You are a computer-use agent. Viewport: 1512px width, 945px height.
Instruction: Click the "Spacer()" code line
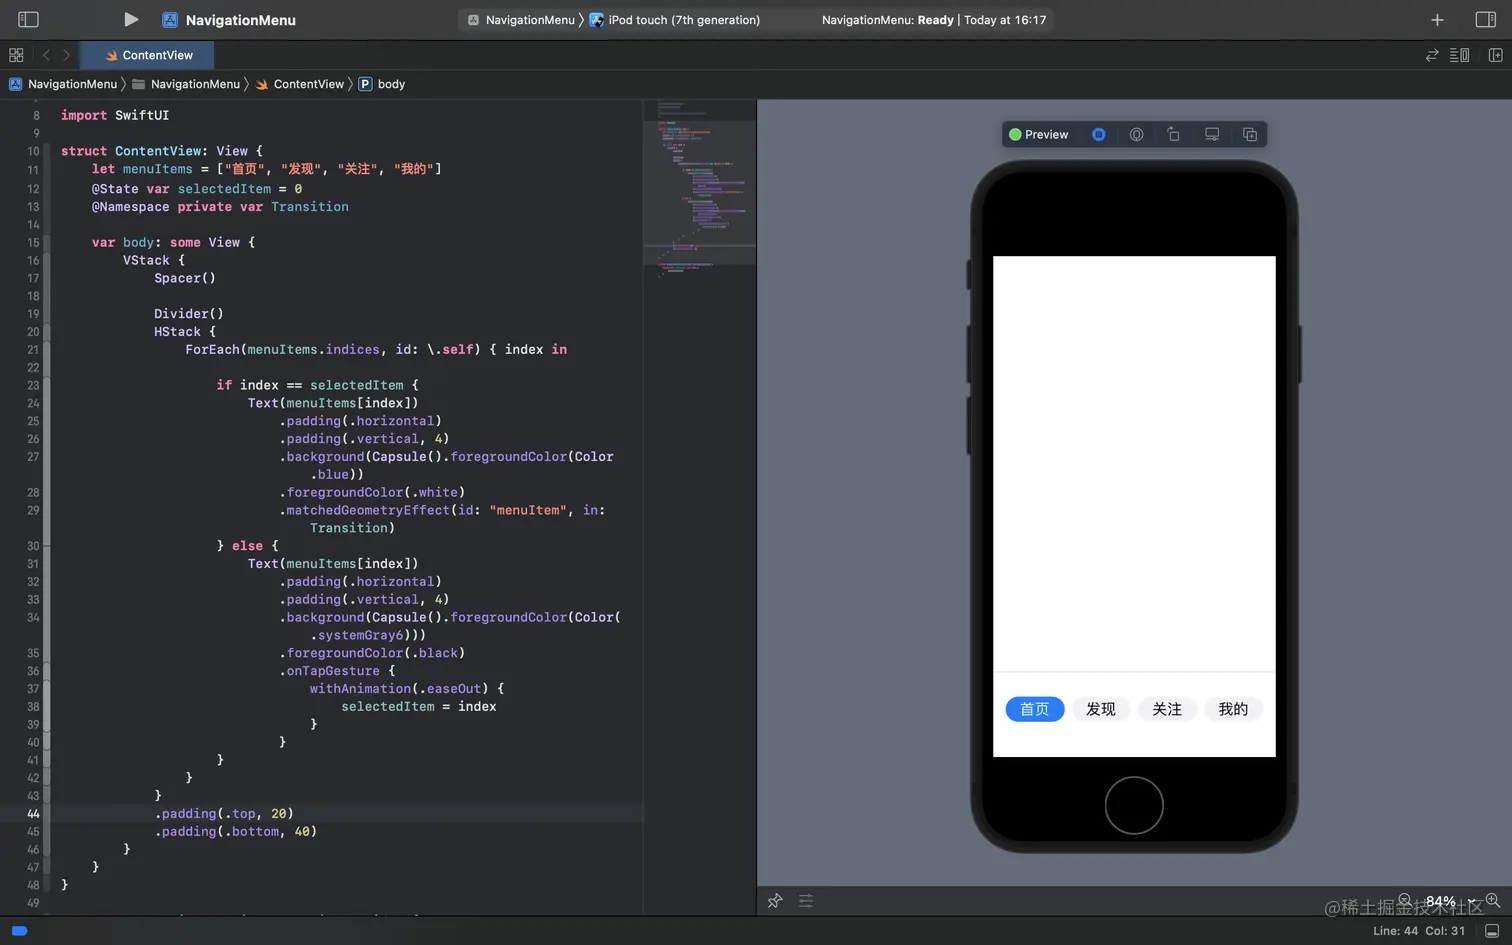pyautogui.click(x=185, y=278)
